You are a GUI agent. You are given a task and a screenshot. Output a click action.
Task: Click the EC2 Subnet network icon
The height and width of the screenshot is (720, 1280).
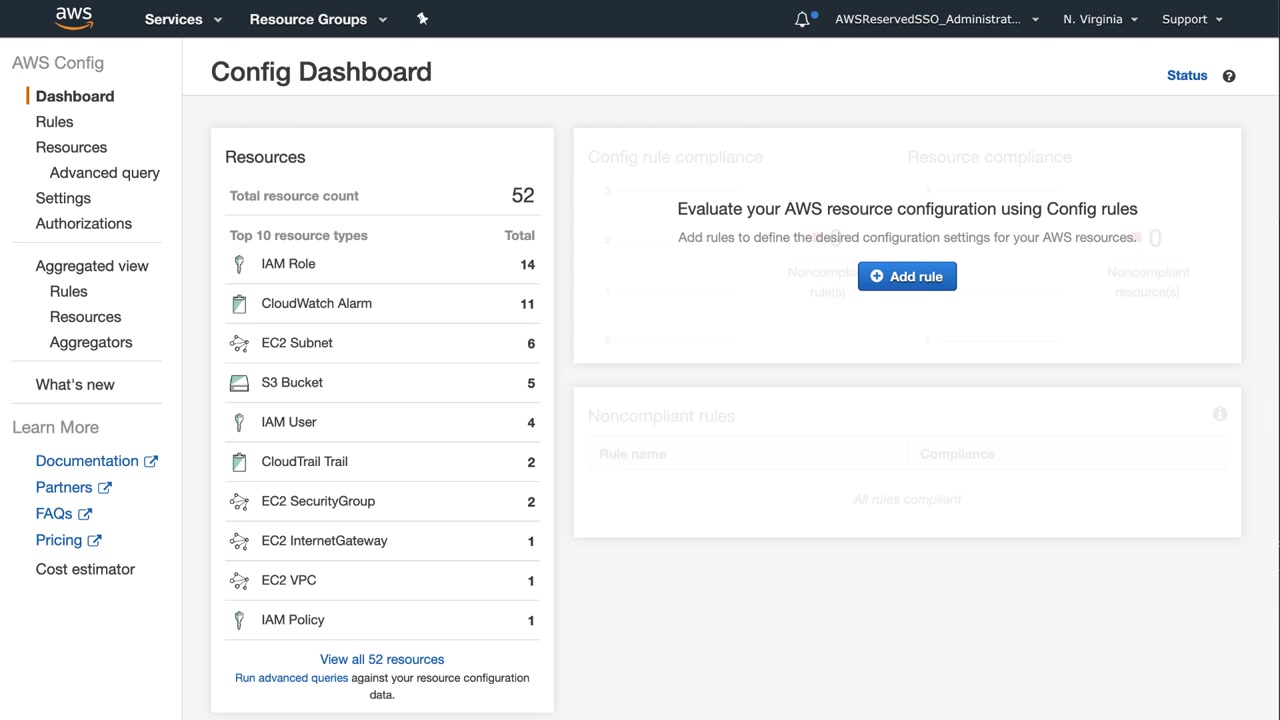(239, 343)
